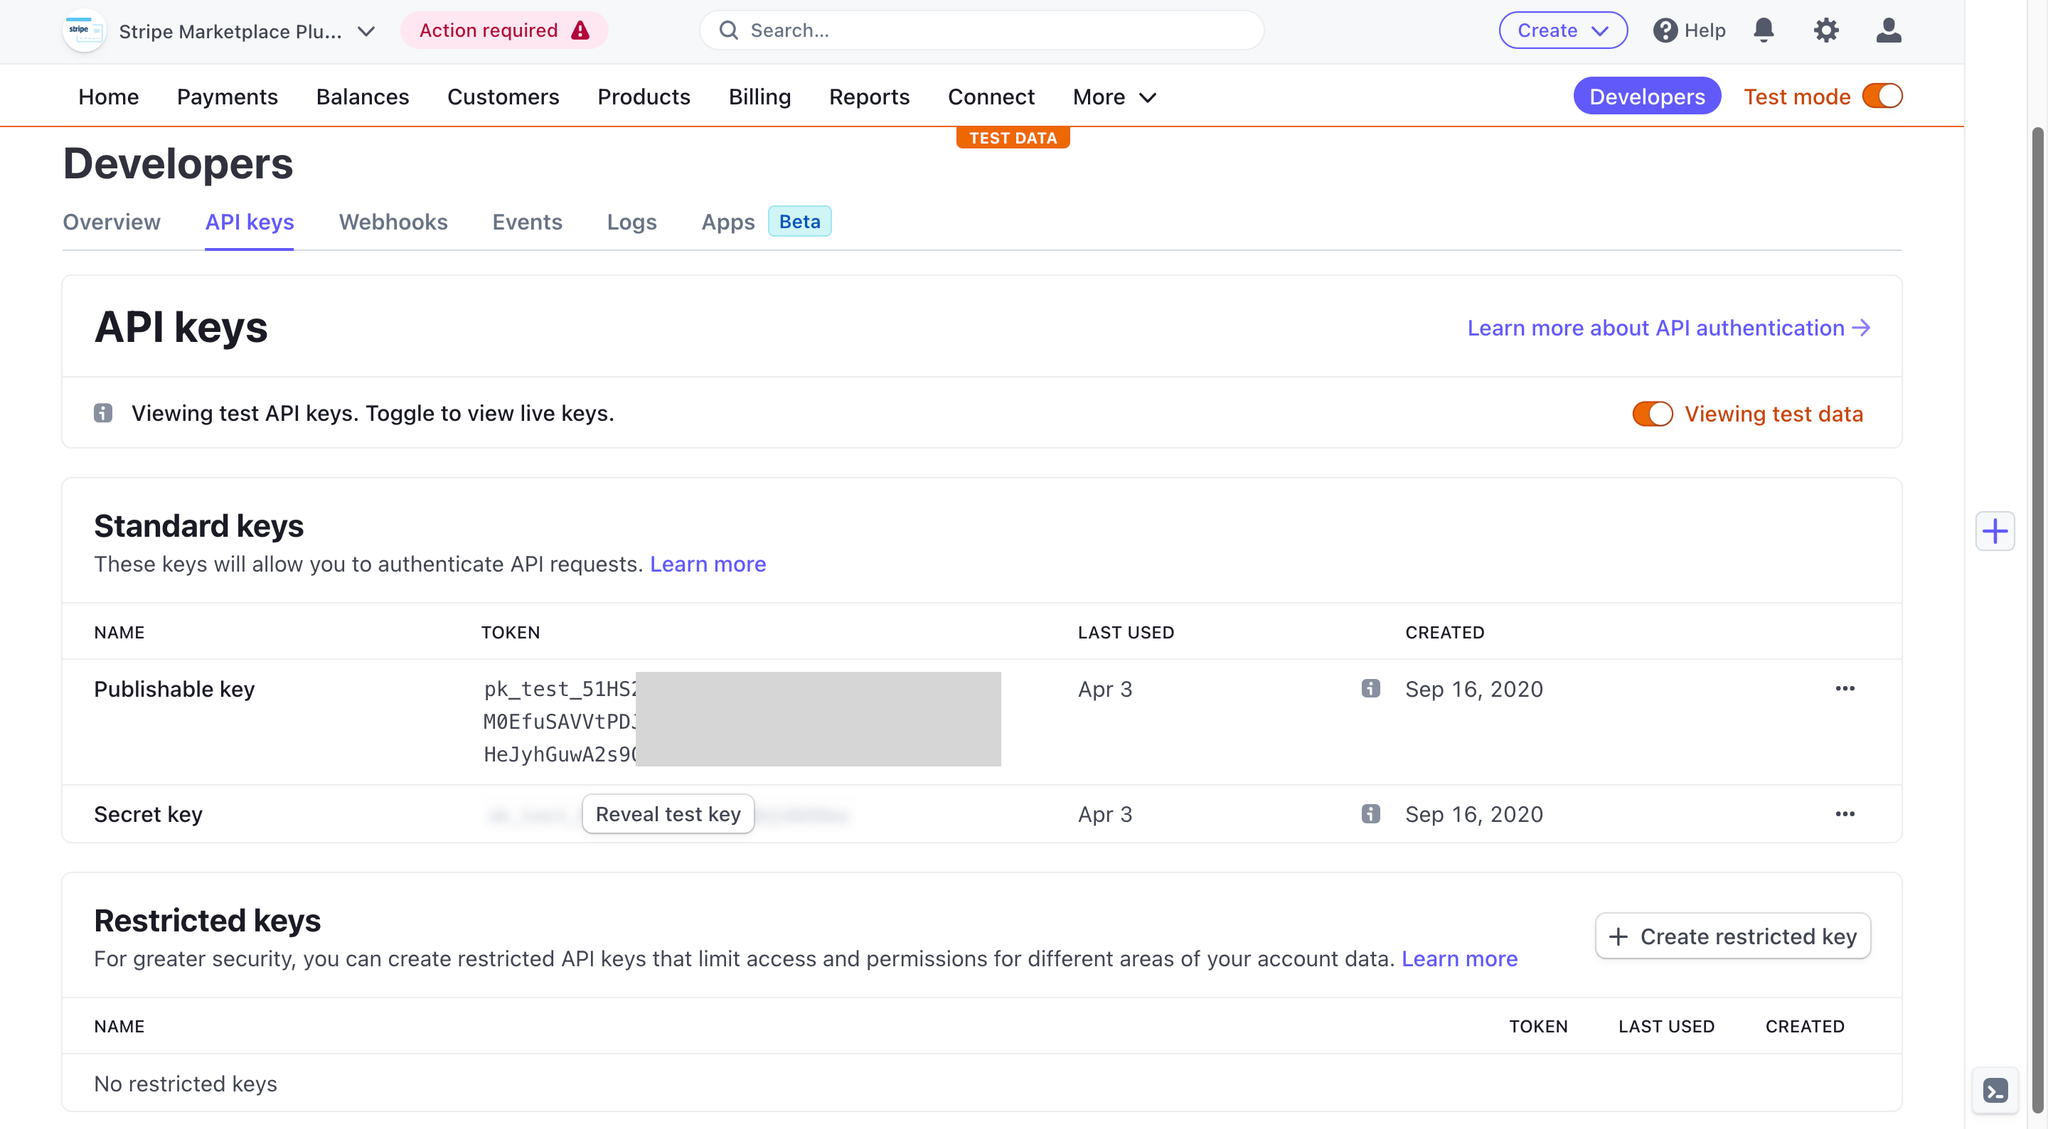Switch to the Webhooks tab
The width and height of the screenshot is (2048, 1129).
[x=393, y=222]
